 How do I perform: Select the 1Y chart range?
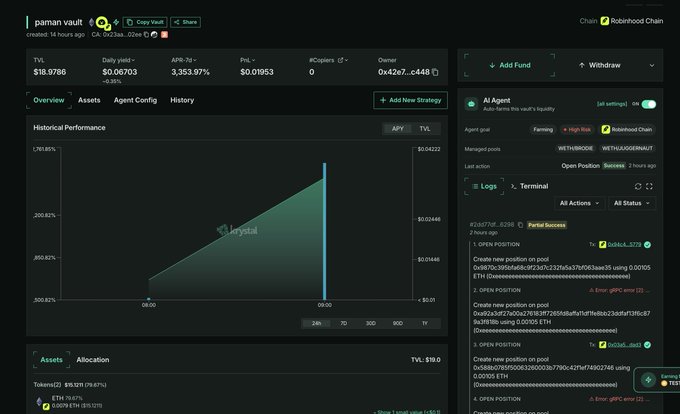pos(425,323)
